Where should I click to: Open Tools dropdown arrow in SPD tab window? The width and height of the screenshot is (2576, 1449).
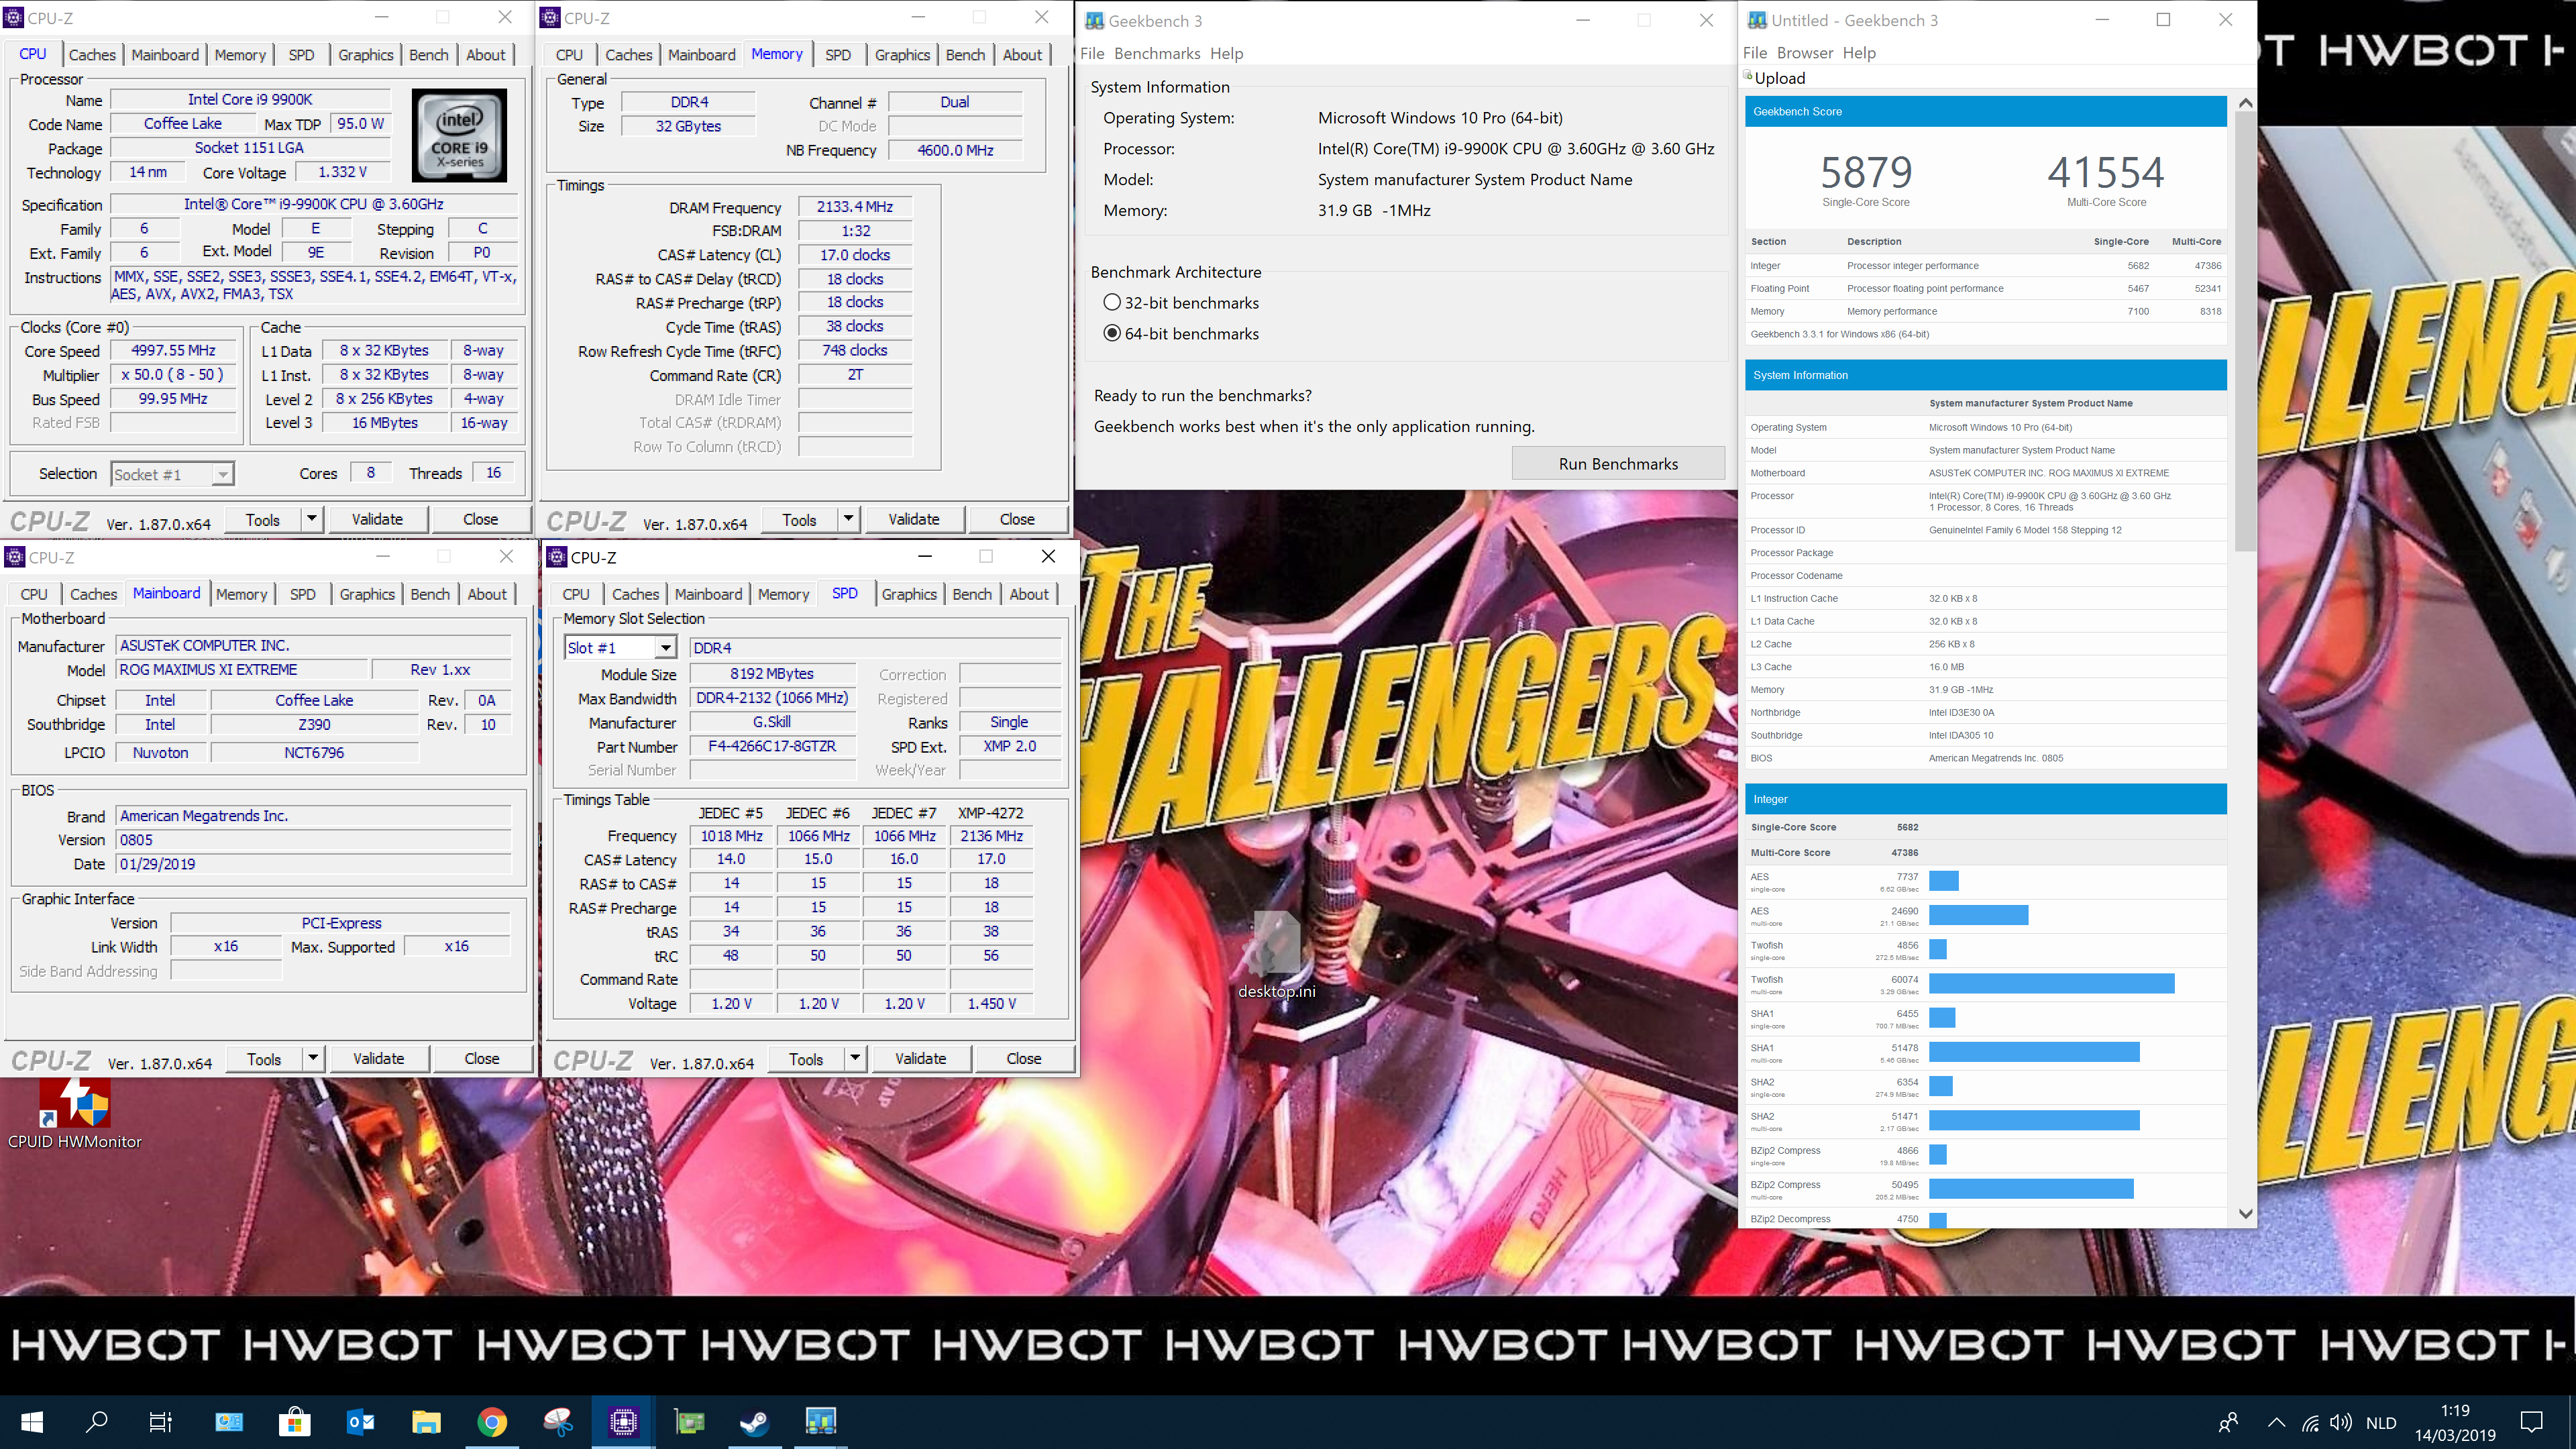coord(855,1058)
